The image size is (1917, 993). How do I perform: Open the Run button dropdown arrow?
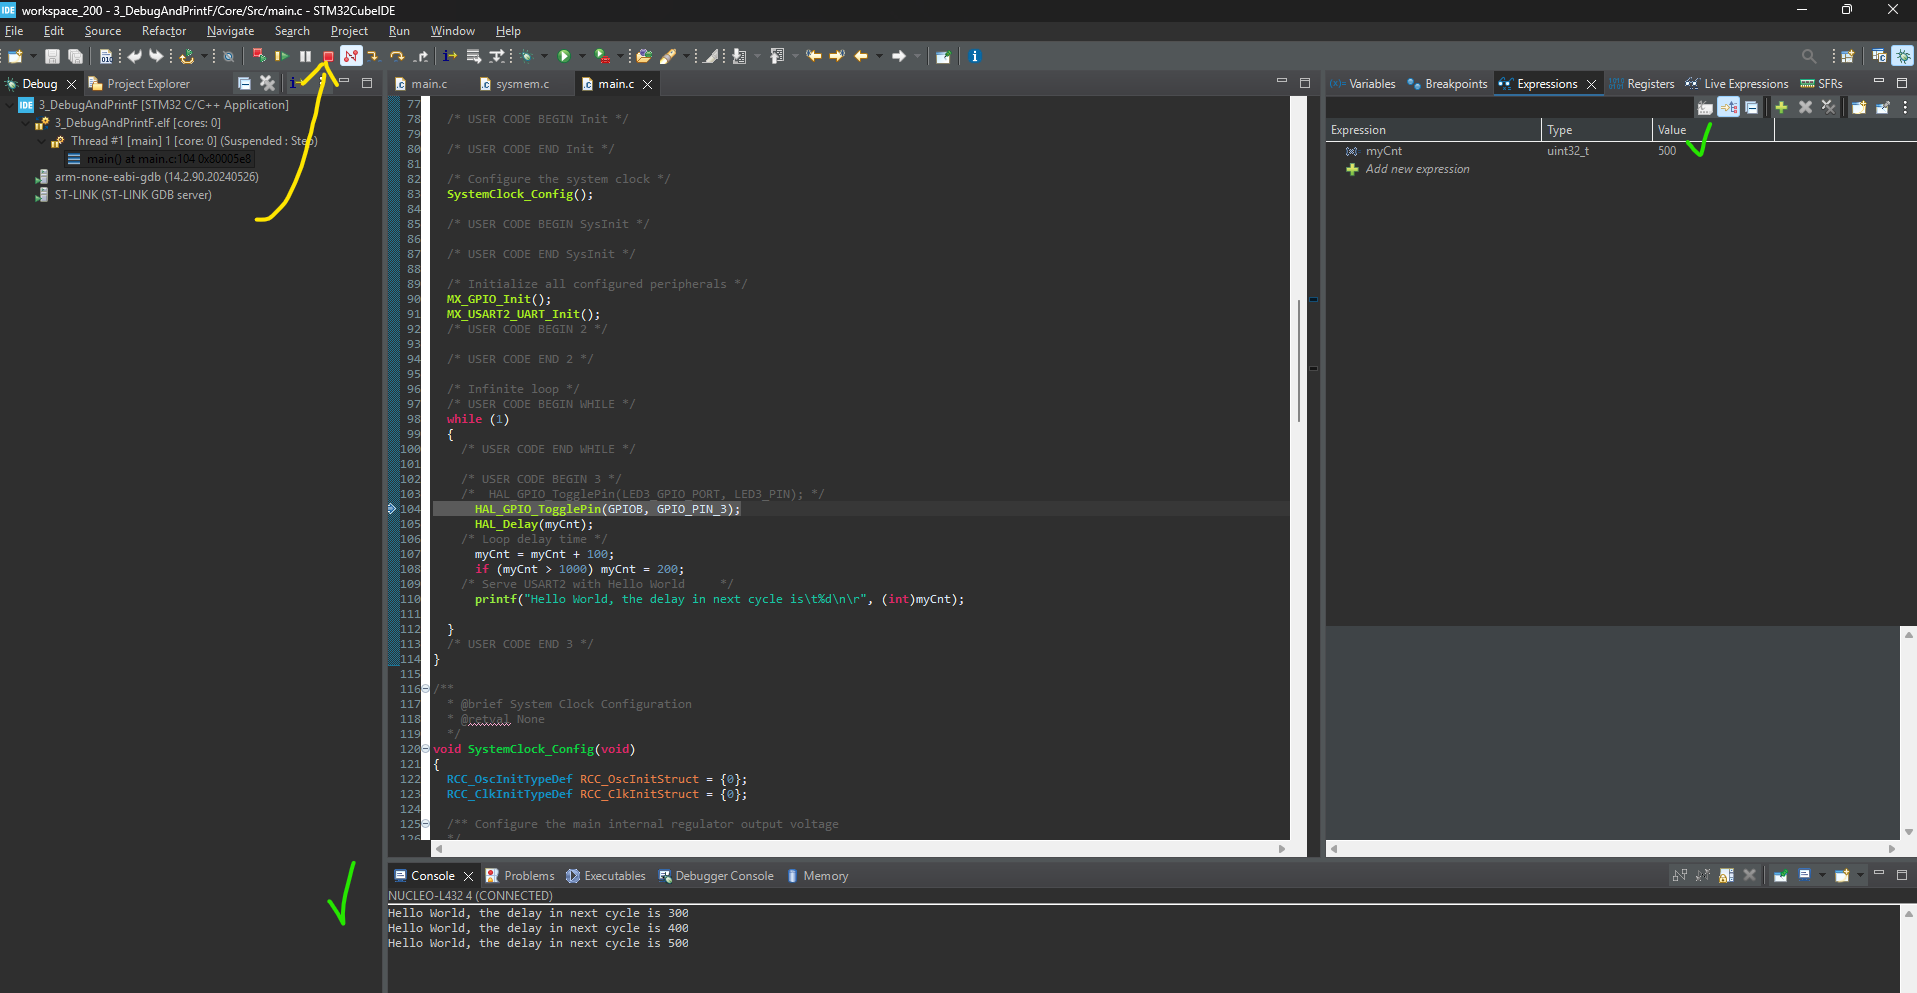click(582, 57)
